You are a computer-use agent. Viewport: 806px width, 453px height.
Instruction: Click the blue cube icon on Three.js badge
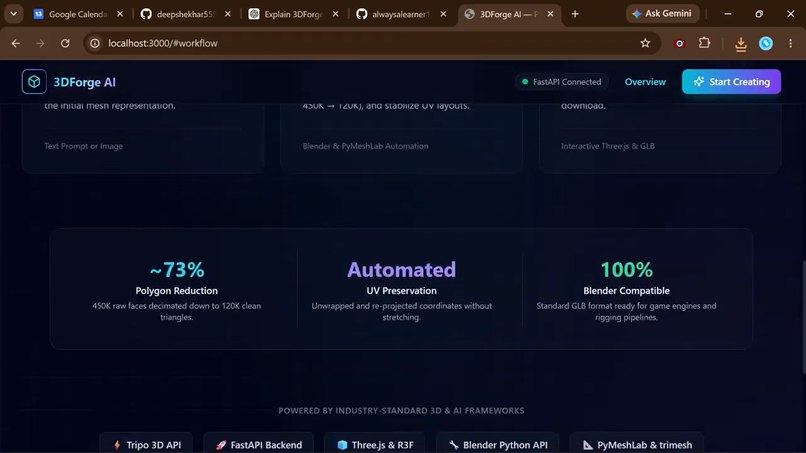342,445
